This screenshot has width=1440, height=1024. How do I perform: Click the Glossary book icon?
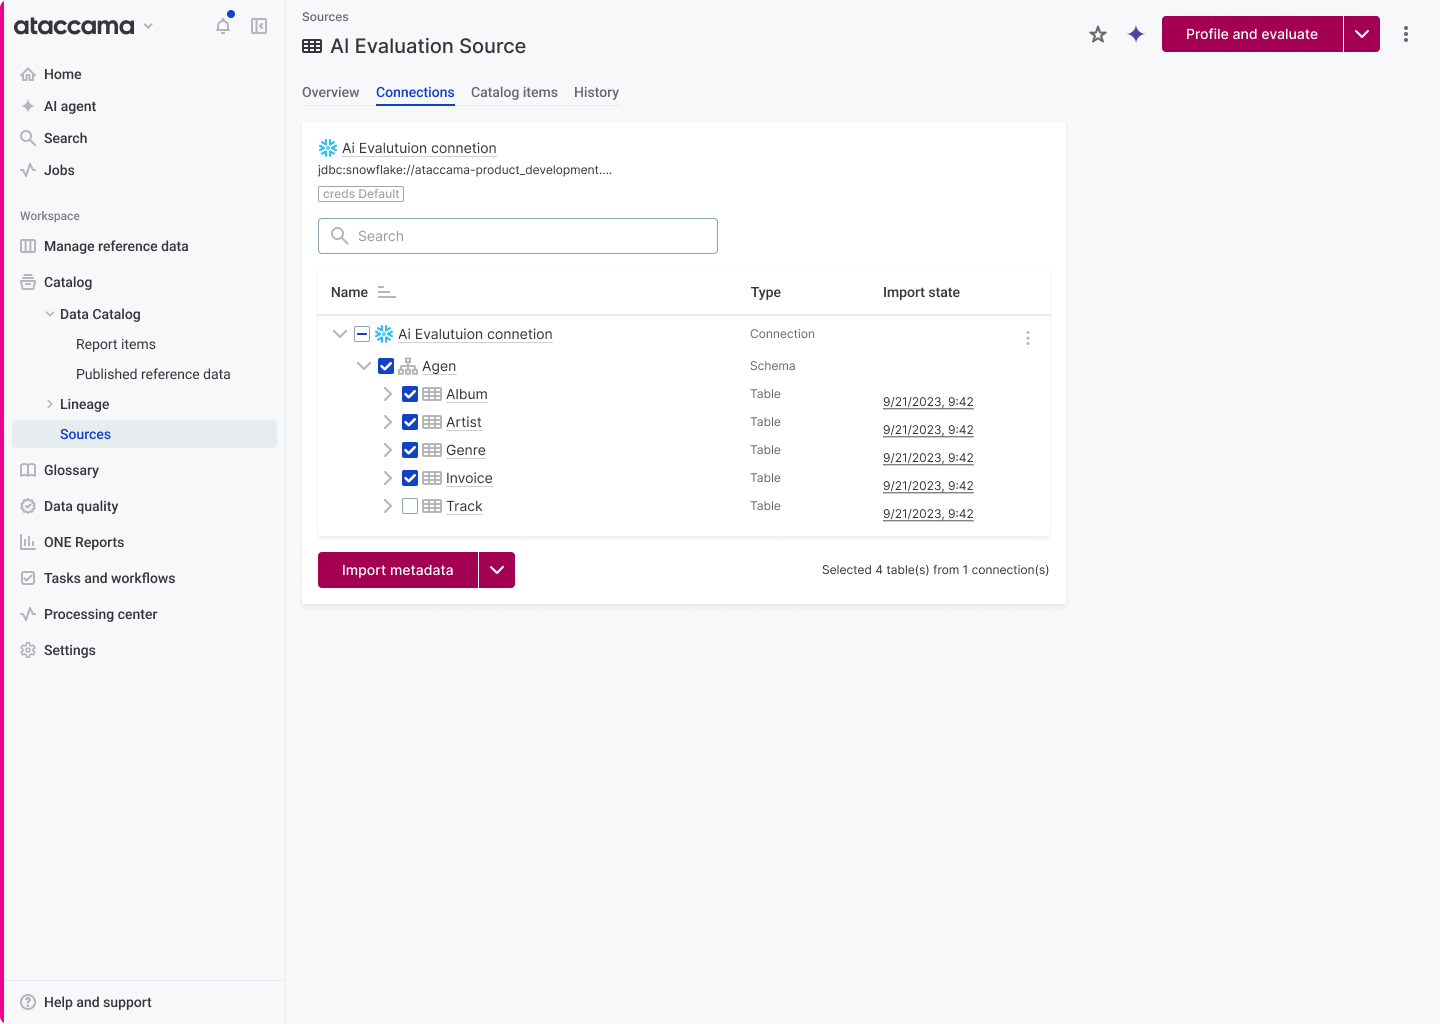click(28, 470)
